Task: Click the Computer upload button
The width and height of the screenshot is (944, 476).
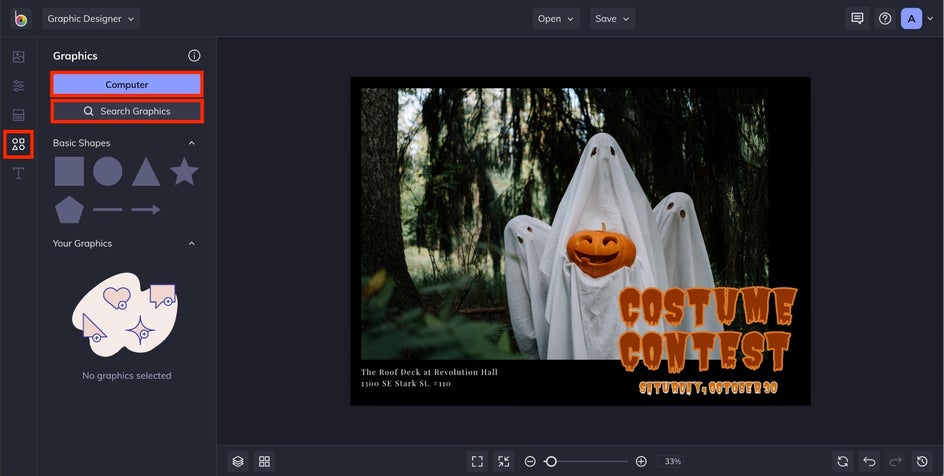Action: click(127, 84)
